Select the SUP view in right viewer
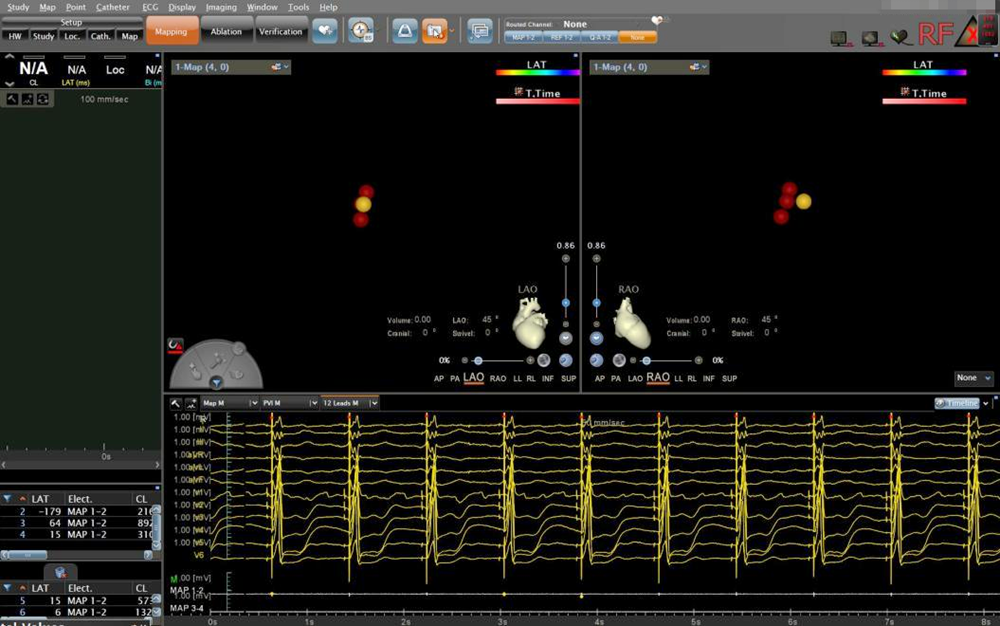Viewport: 1000px width, 626px height. click(729, 379)
